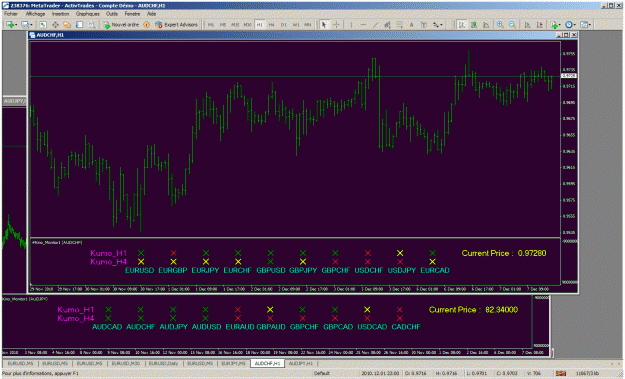
Task: Select the Text Label tool
Action: point(424,25)
